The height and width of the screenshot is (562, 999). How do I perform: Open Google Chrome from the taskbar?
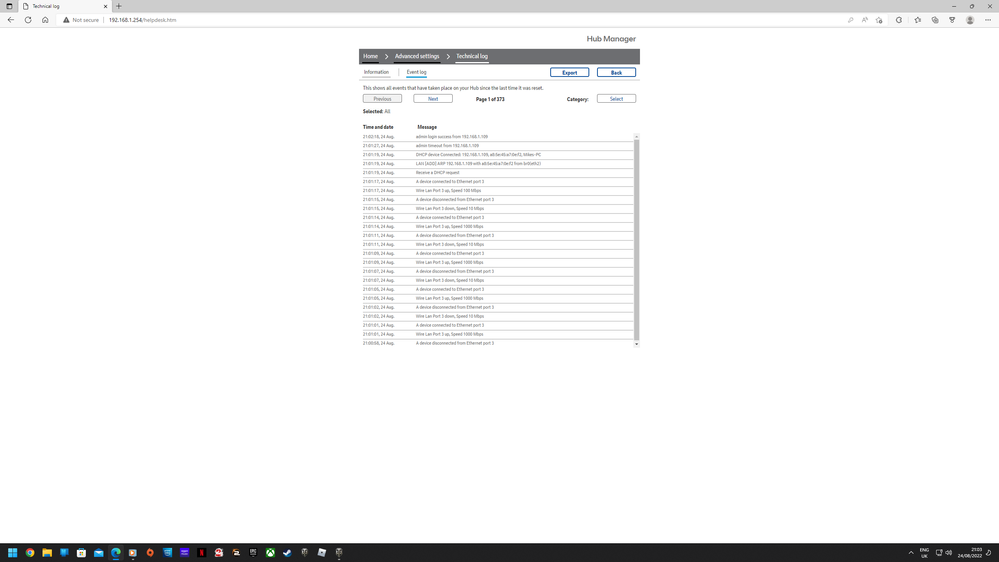click(x=30, y=552)
